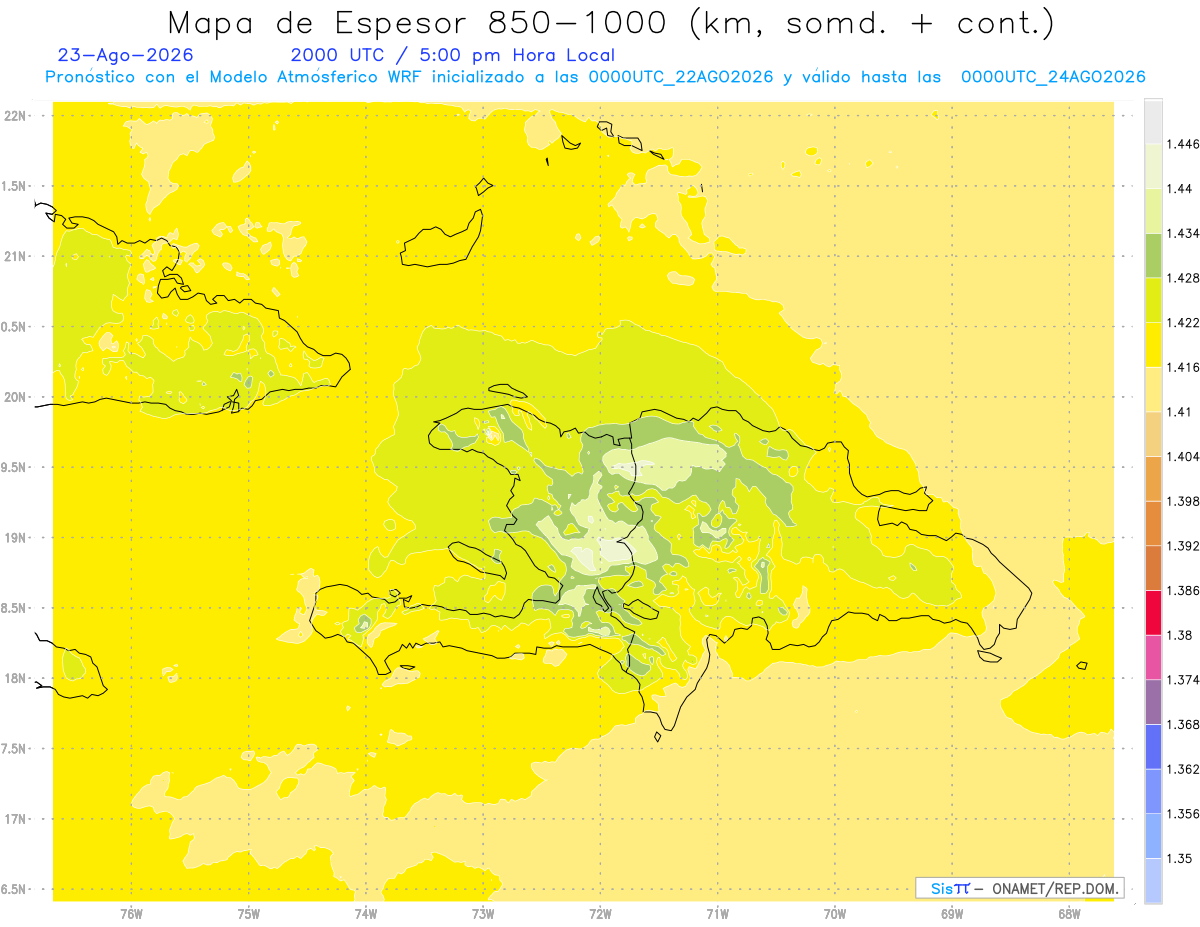Click the legend value "1.386"
This screenshot has width=1200, height=927.
coord(1184,590)
